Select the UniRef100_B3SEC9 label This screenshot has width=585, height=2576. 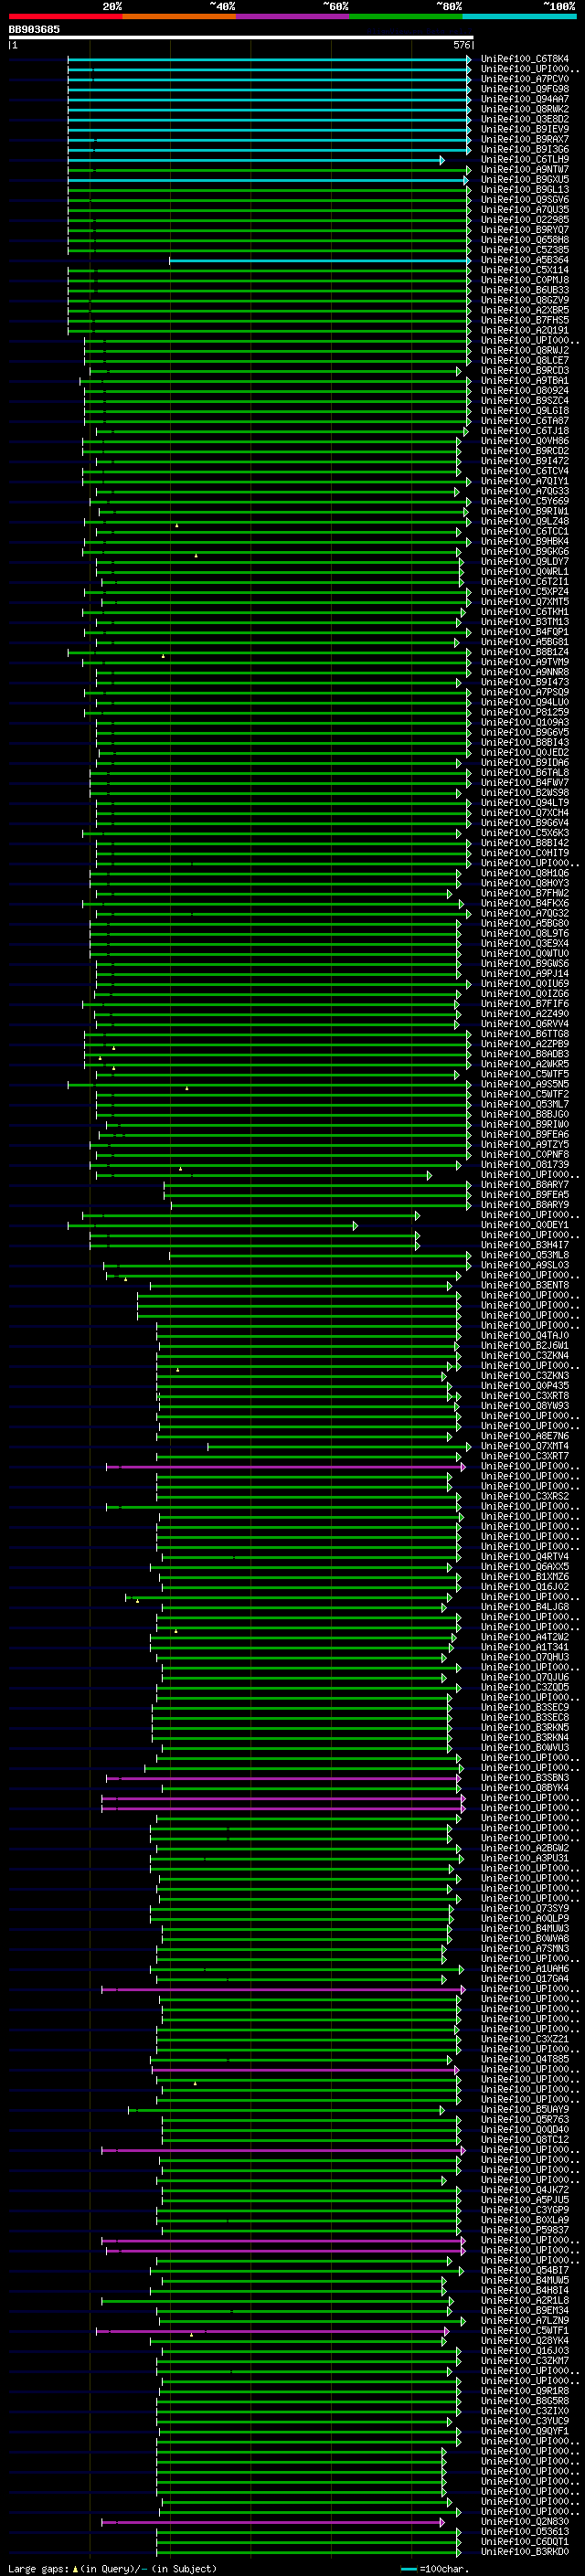pyautogui.click(x=524, y=1708)
